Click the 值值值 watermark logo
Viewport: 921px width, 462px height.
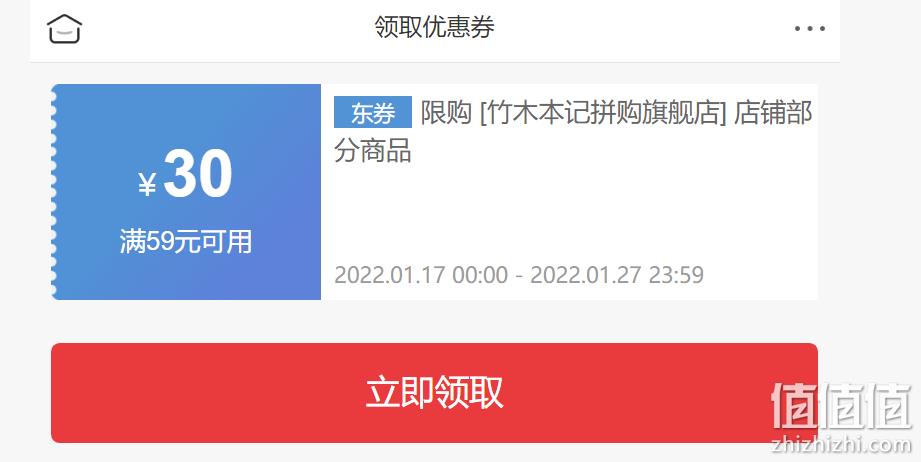(841, 406)
